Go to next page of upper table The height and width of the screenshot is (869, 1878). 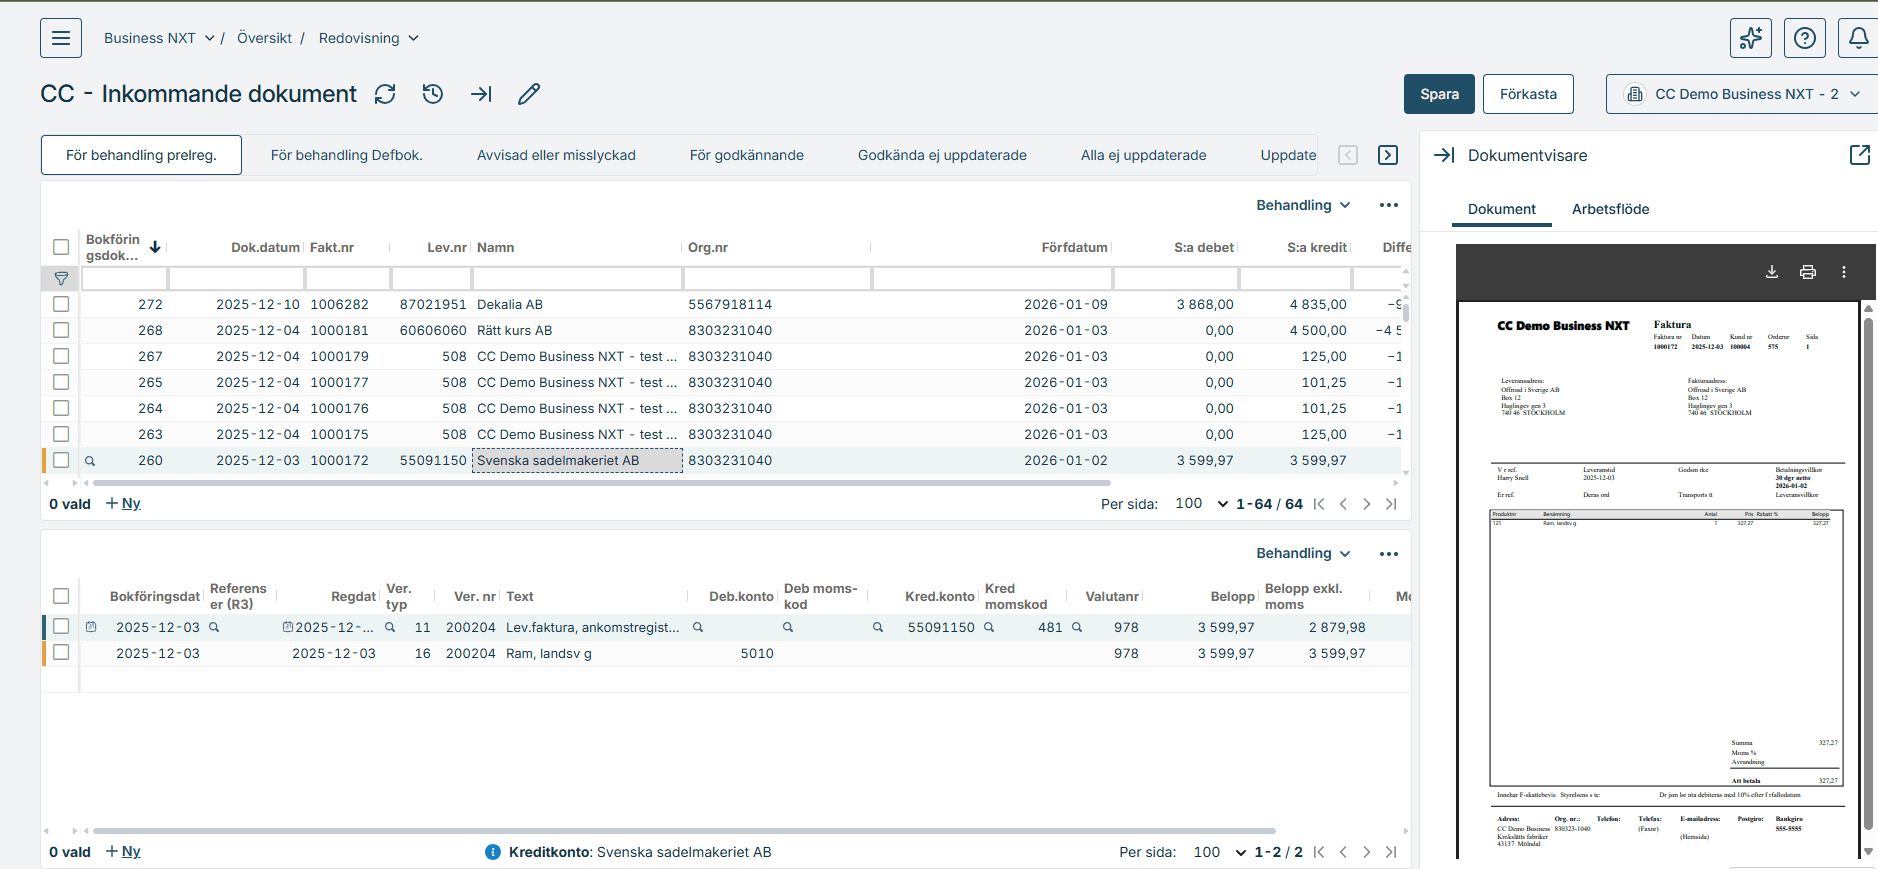pyautogui.click(x=1367, y=504)
